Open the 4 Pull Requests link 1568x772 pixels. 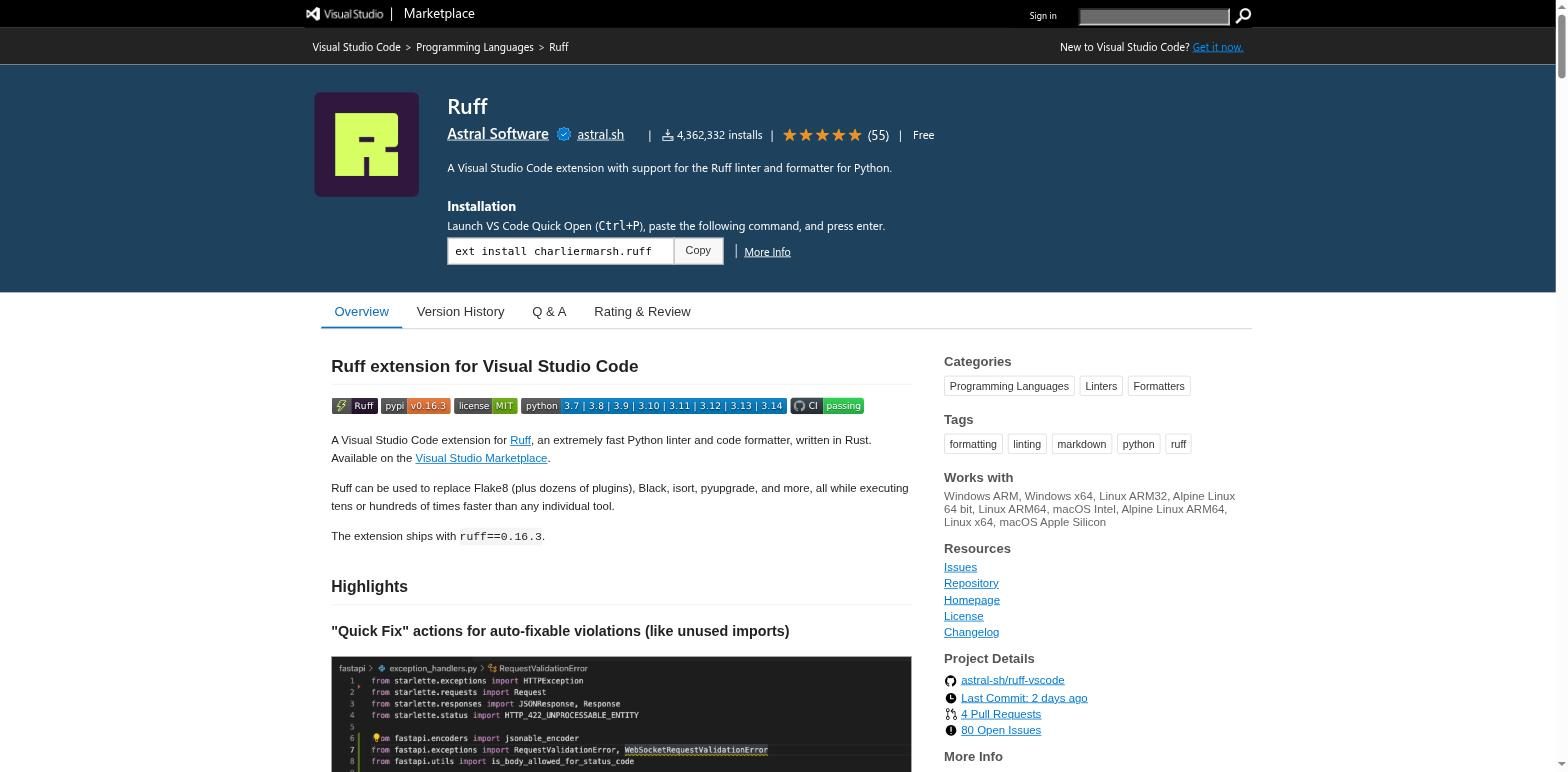click(1001, 714)
